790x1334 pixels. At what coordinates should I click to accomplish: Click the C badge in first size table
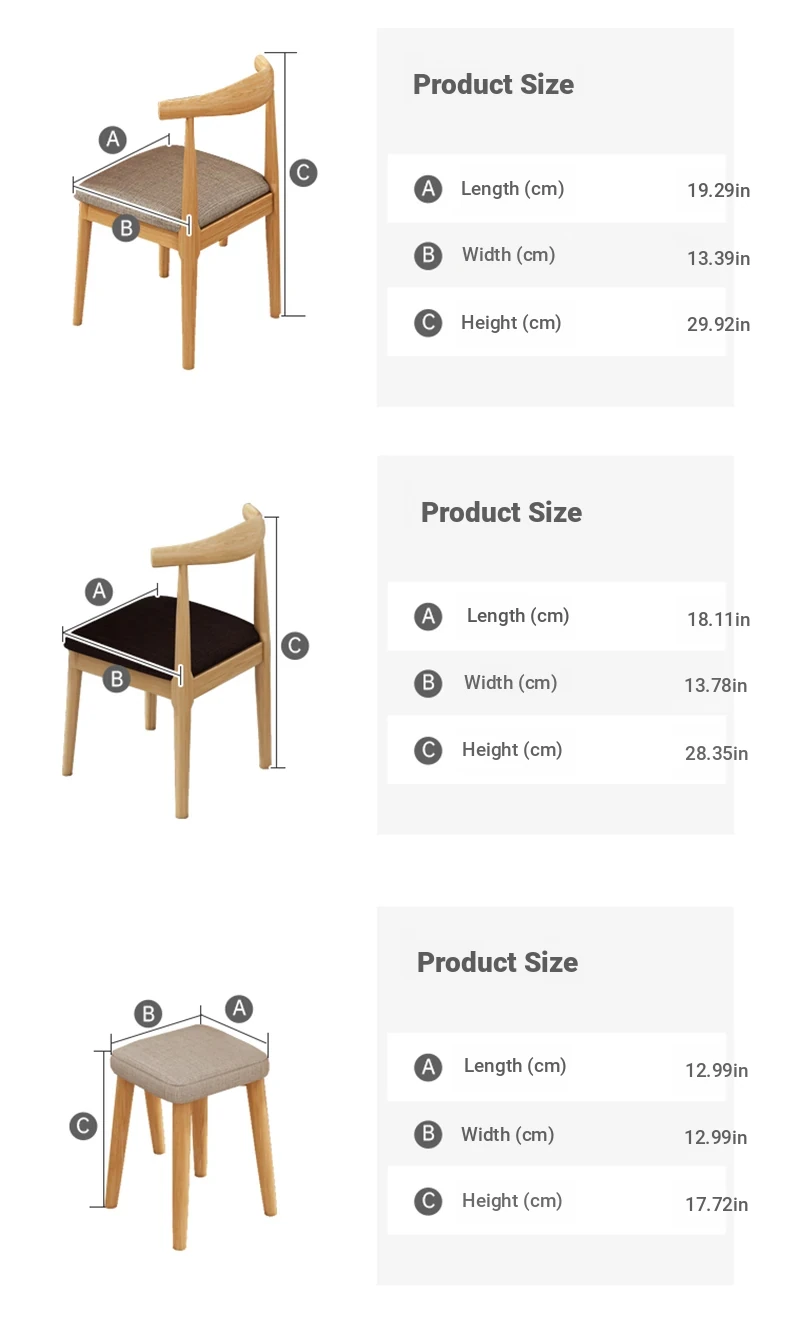click(x=428, y=323)
